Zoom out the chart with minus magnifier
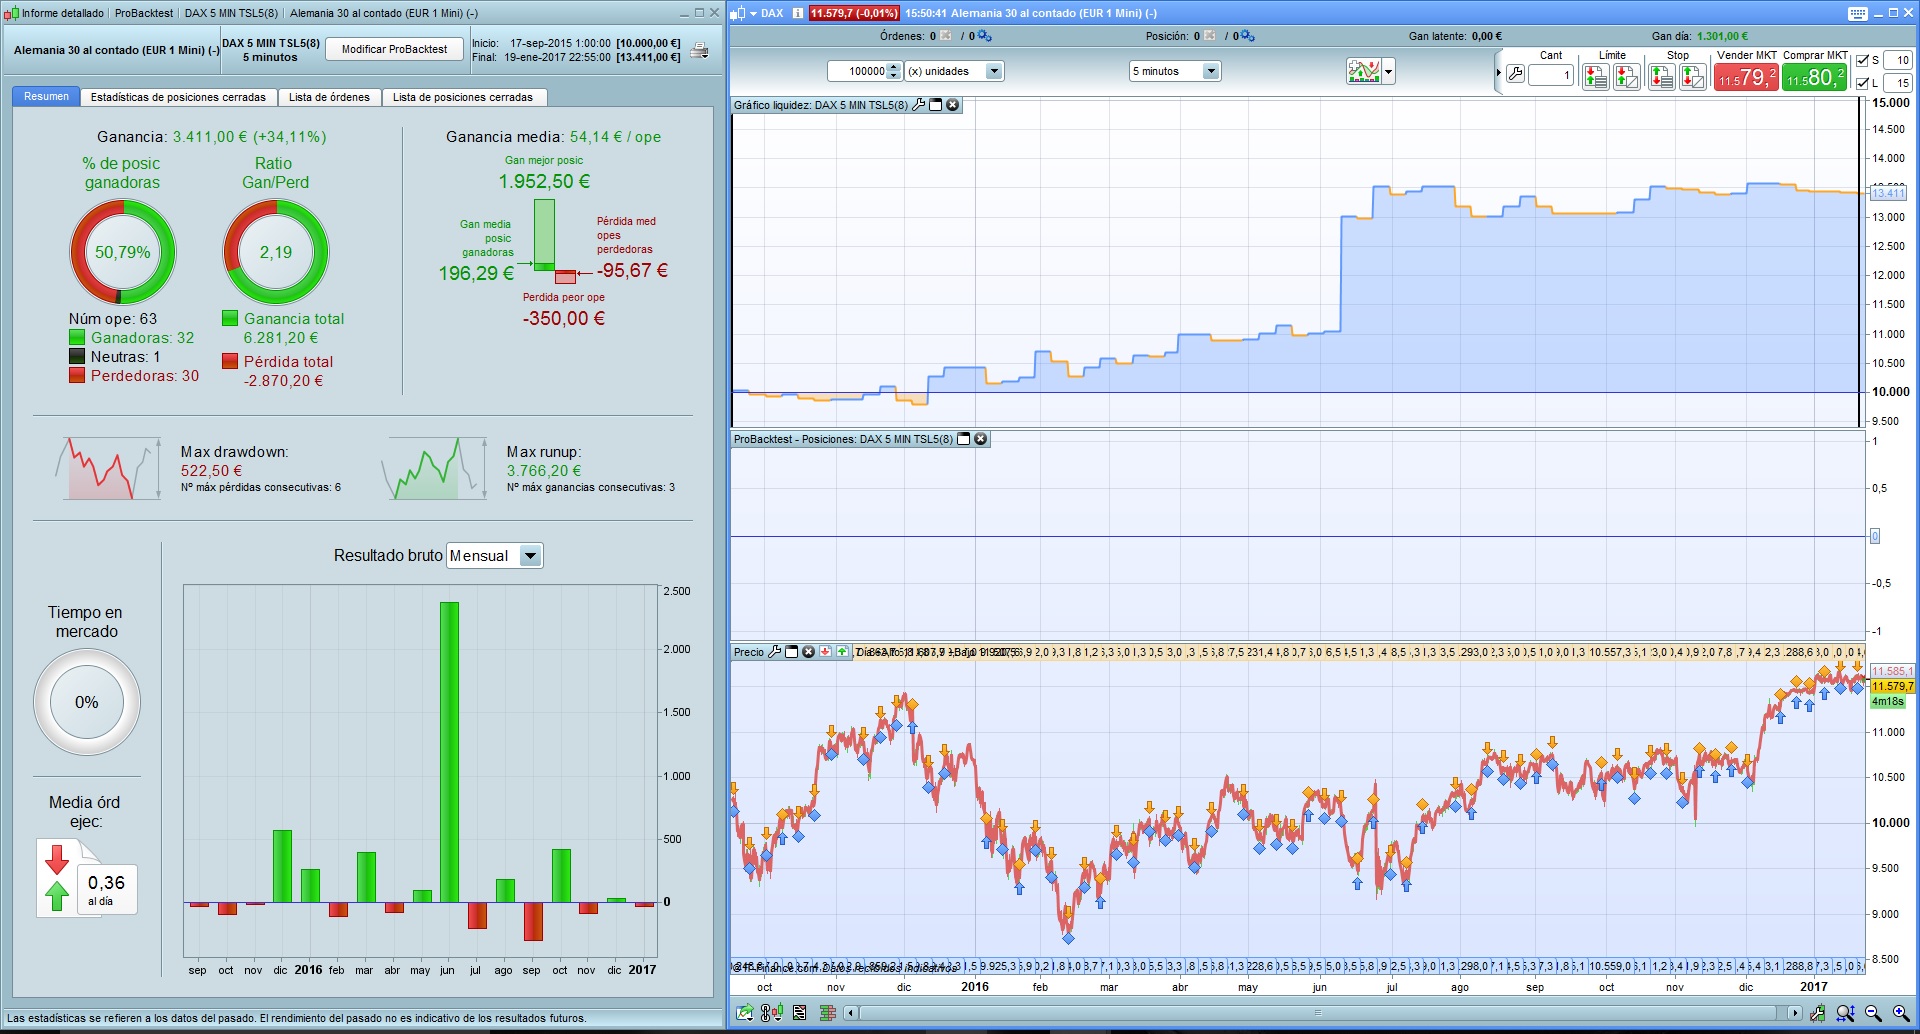Viewport: 1920px width, 1034px height. [x=1874, y=1013]
